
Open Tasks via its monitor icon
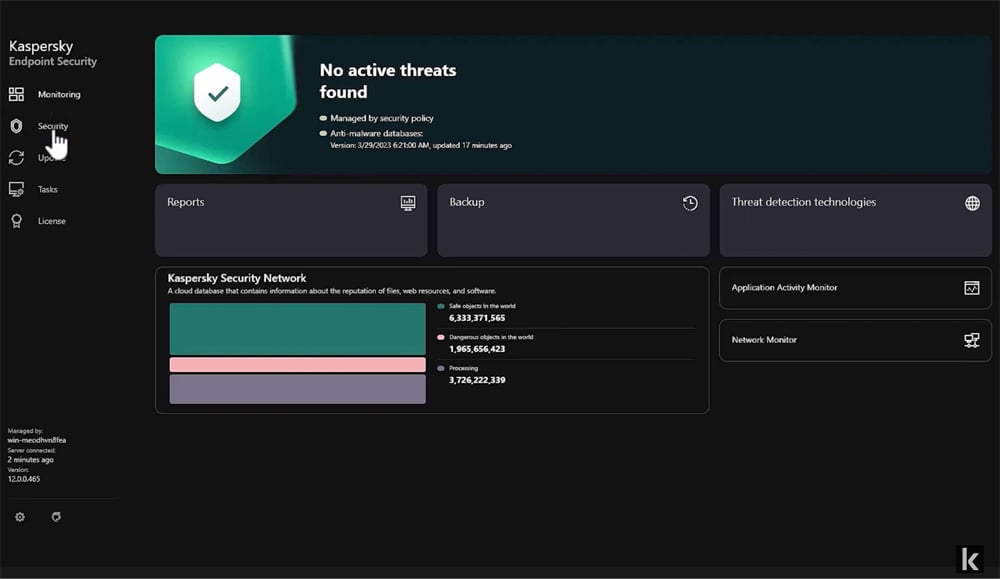tap(16, 189)
